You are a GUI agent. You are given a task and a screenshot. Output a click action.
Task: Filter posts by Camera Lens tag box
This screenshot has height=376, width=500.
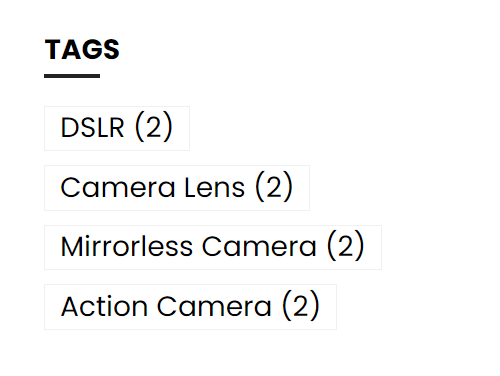coord(177,188)
